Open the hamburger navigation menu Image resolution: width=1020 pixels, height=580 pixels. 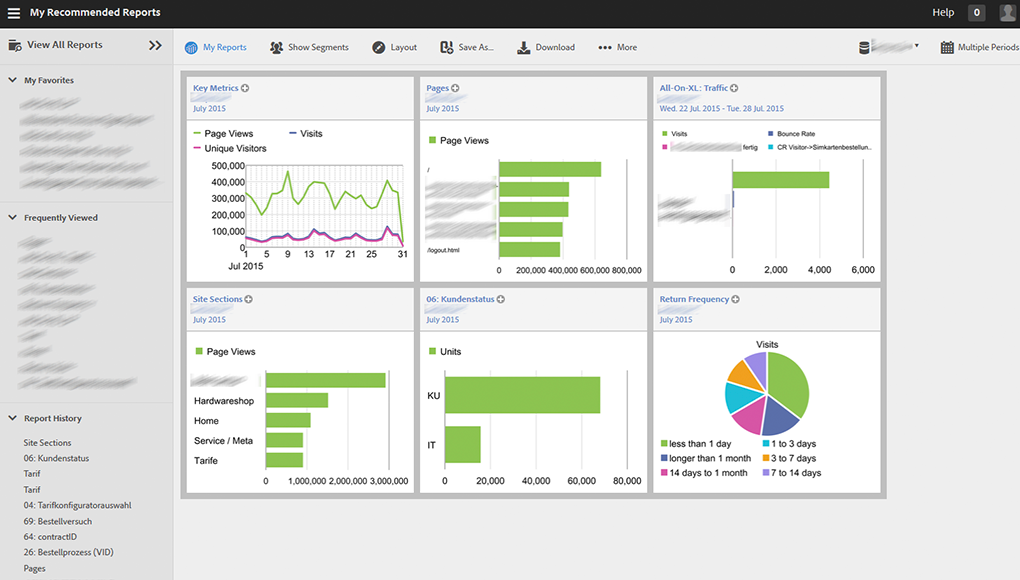click(14, 12)
